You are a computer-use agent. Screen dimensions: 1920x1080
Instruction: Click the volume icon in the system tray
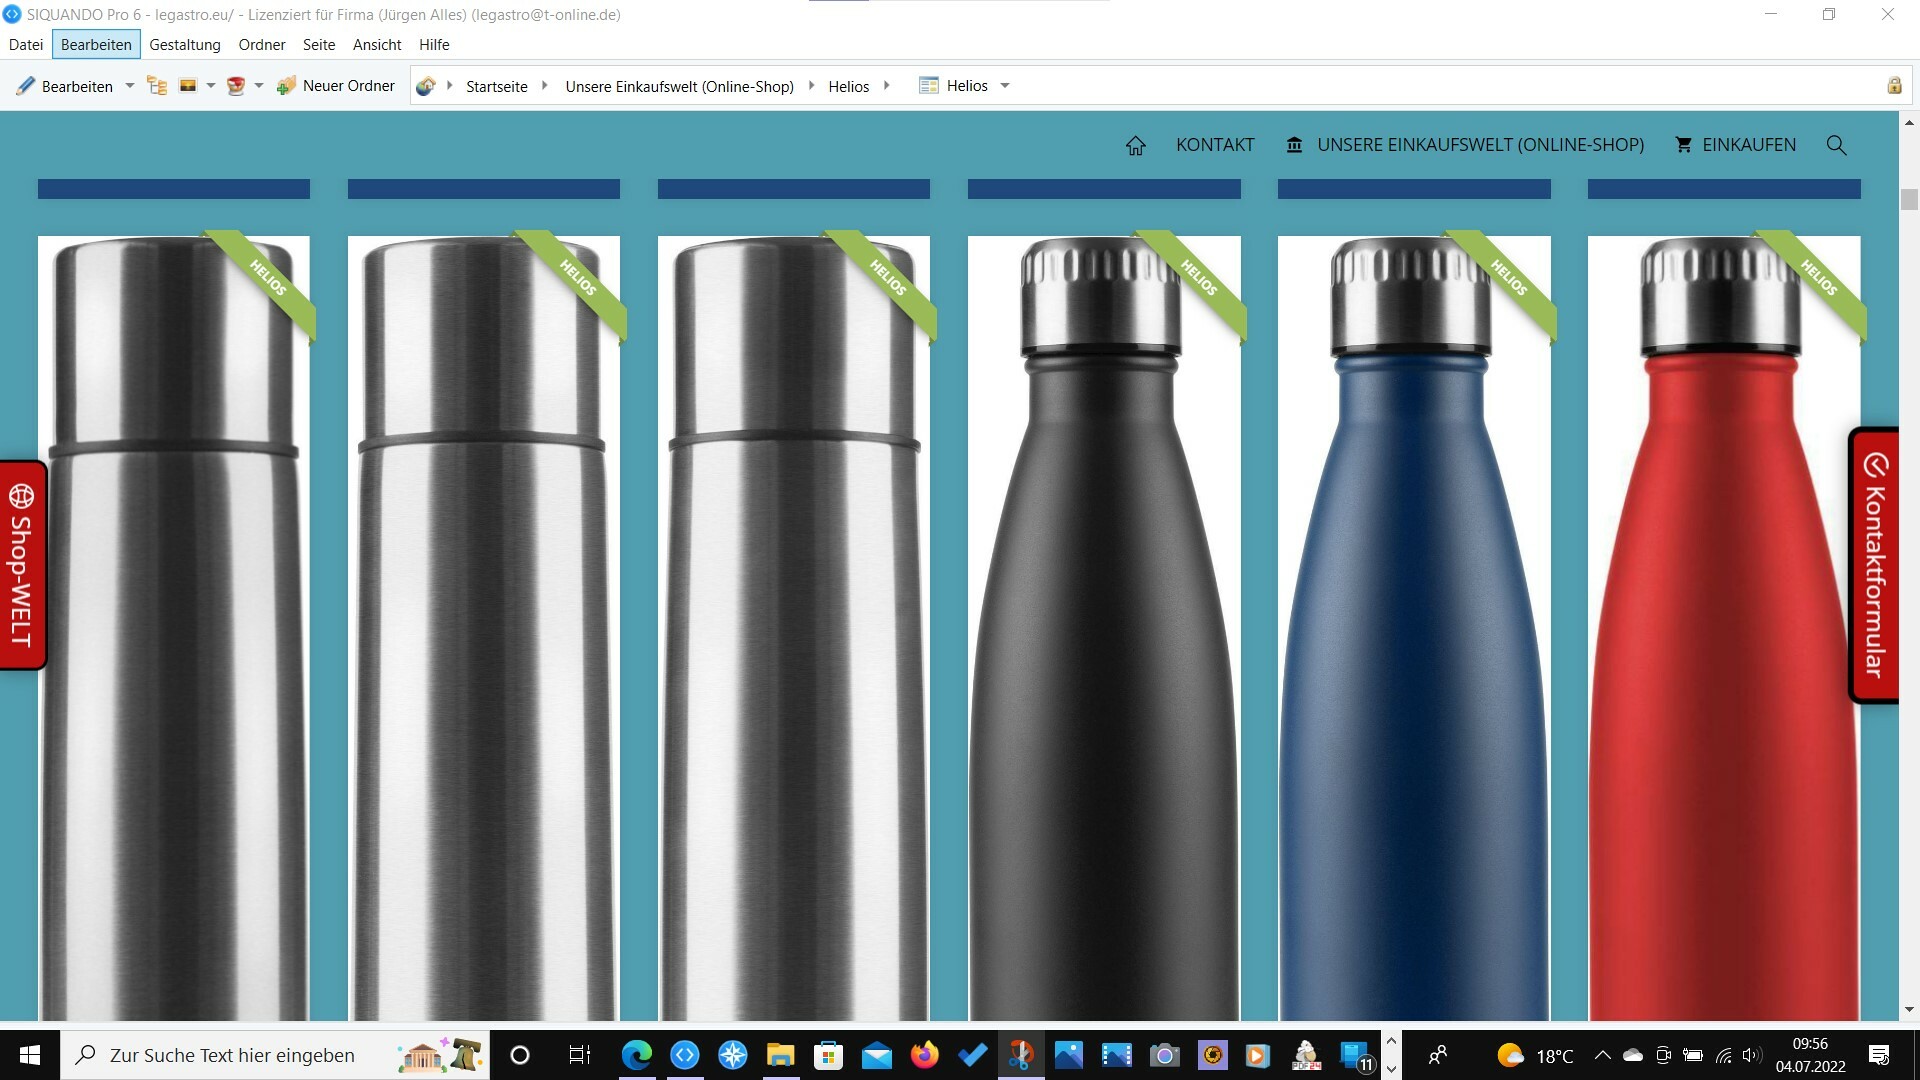tap(1752, 1055)
